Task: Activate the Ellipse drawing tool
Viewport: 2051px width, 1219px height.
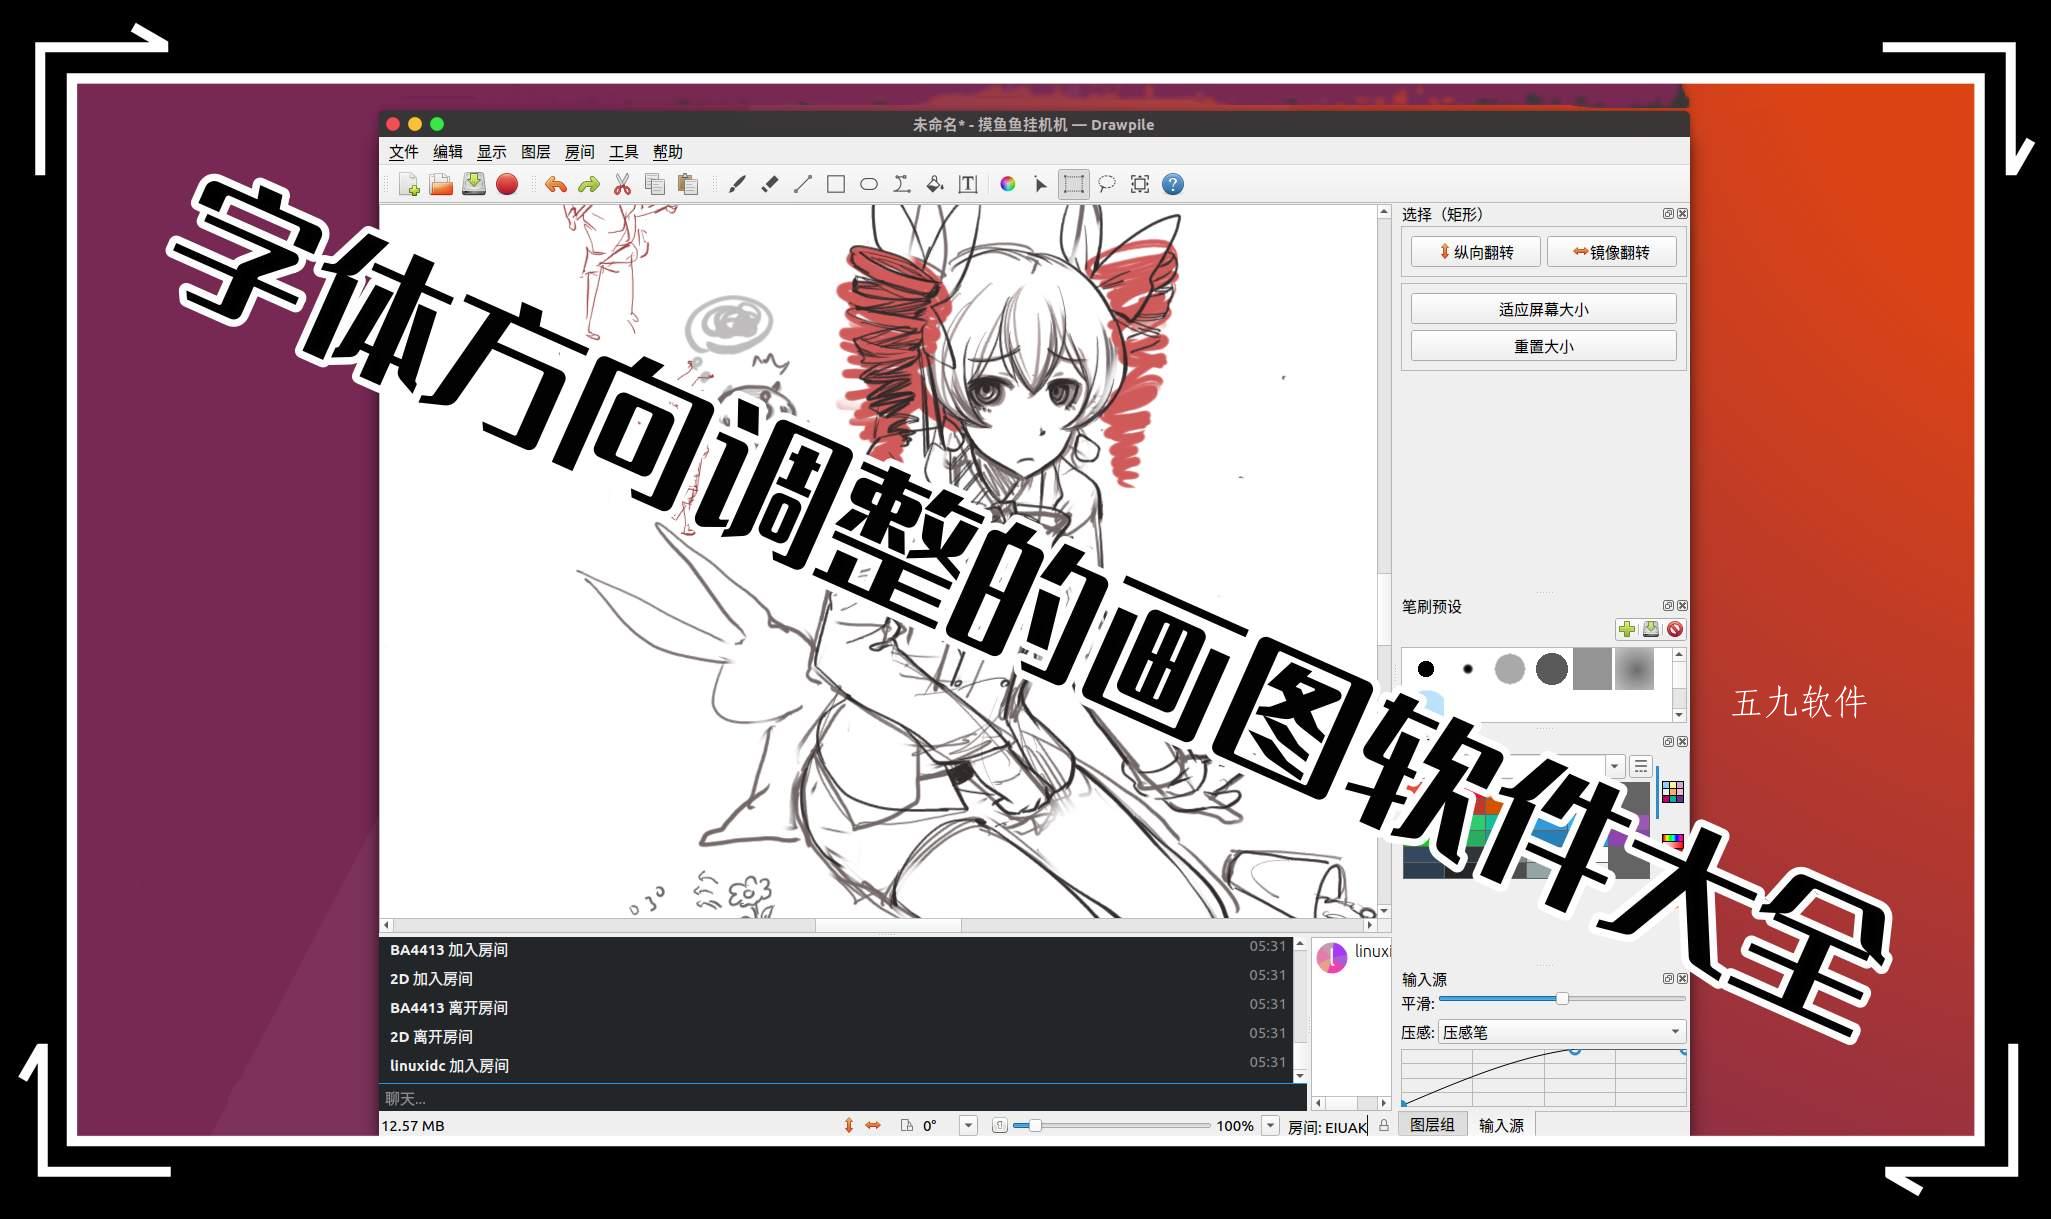Action: point(868,185)
